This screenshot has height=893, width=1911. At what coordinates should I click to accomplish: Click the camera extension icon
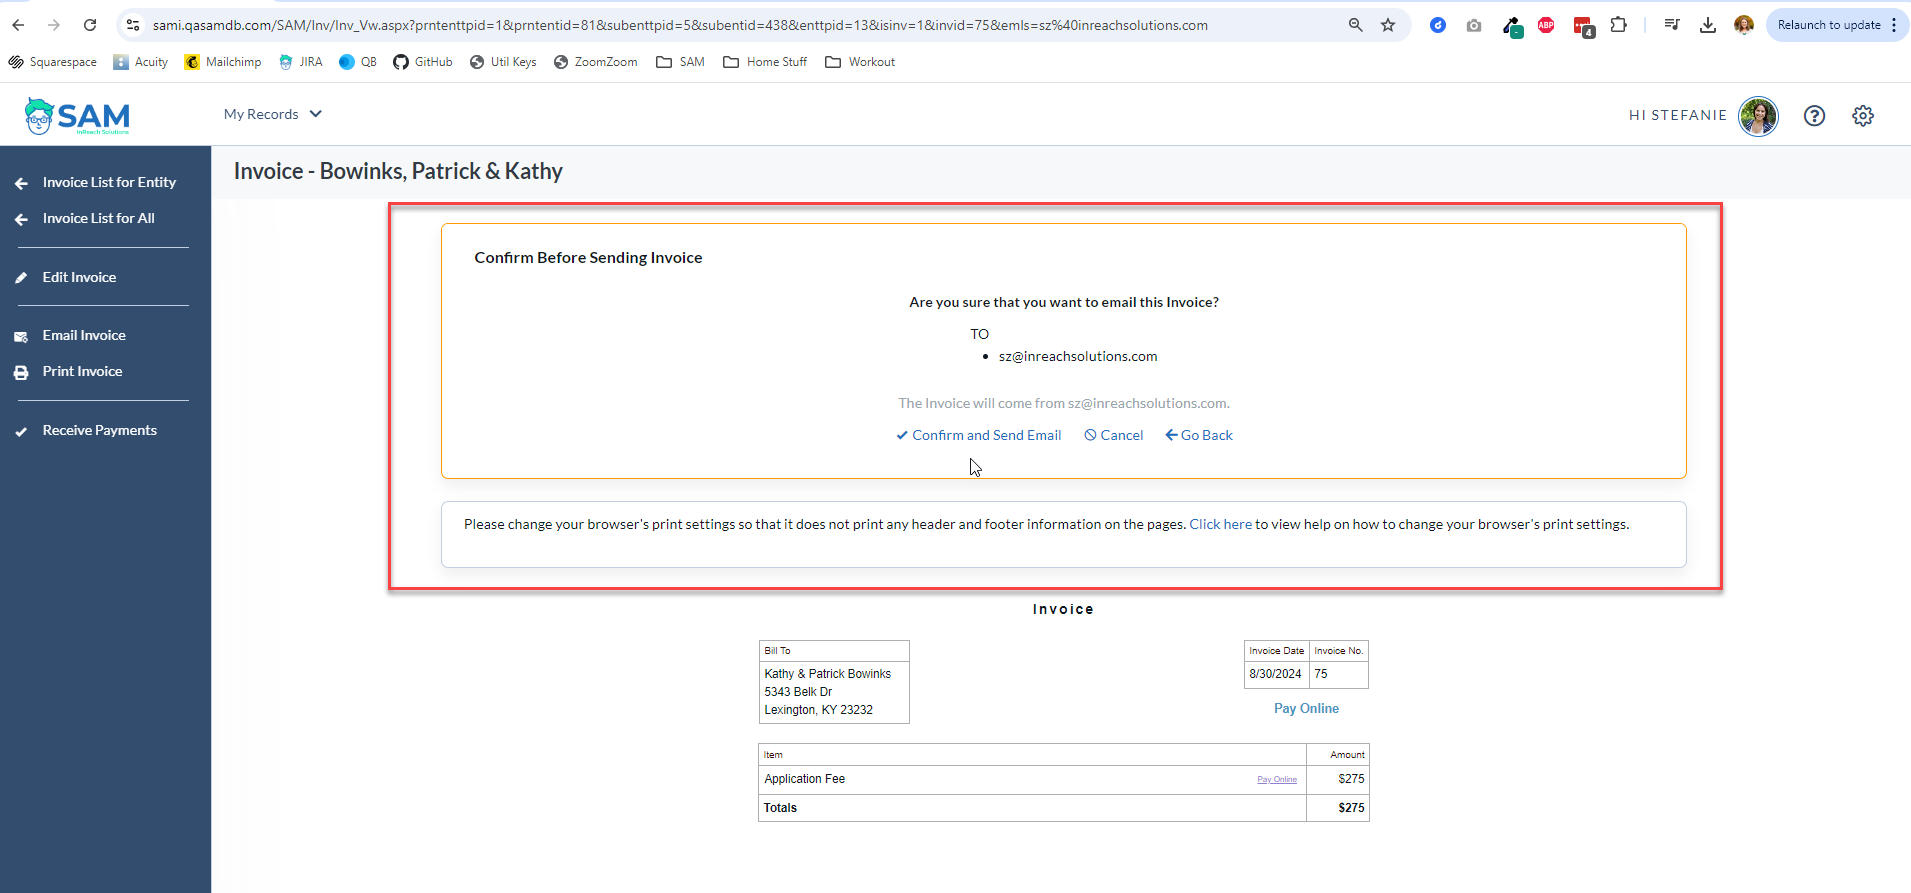1474,25
